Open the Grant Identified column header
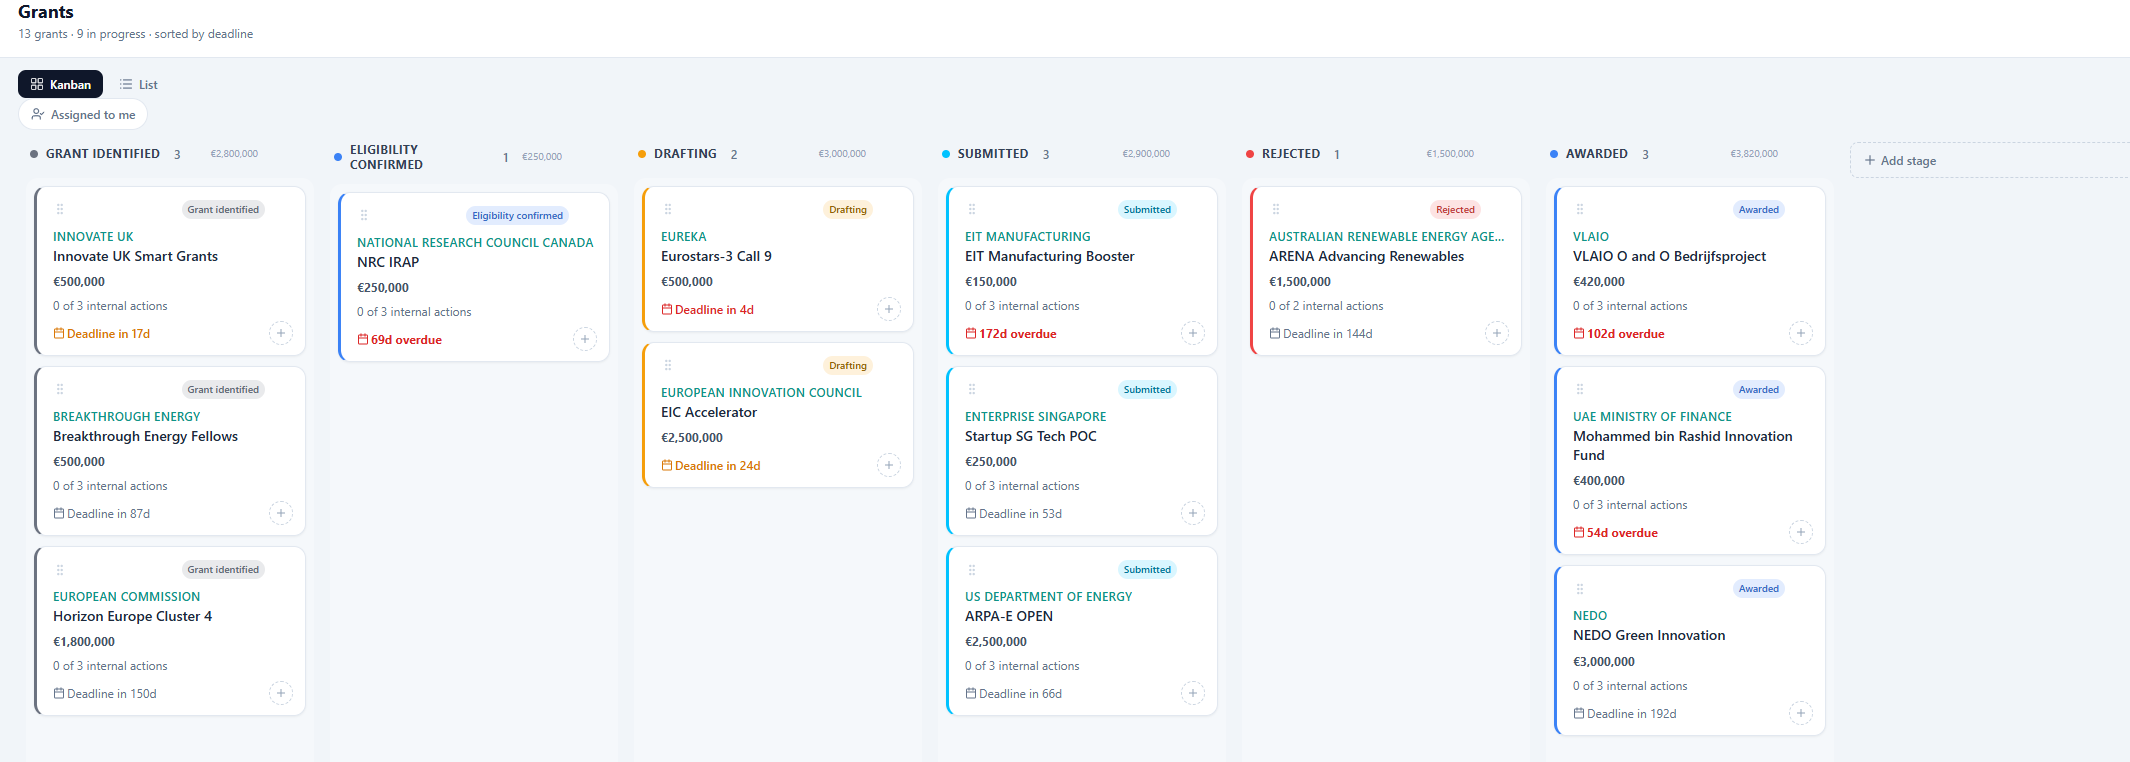2130x762 pixels. (103, 154)
